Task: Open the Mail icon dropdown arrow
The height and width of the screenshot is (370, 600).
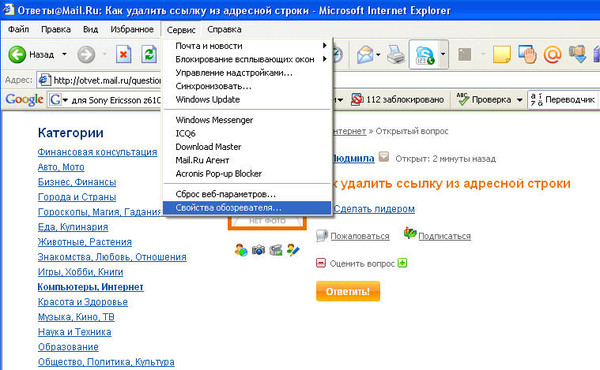Action: (x=378, y=55)
